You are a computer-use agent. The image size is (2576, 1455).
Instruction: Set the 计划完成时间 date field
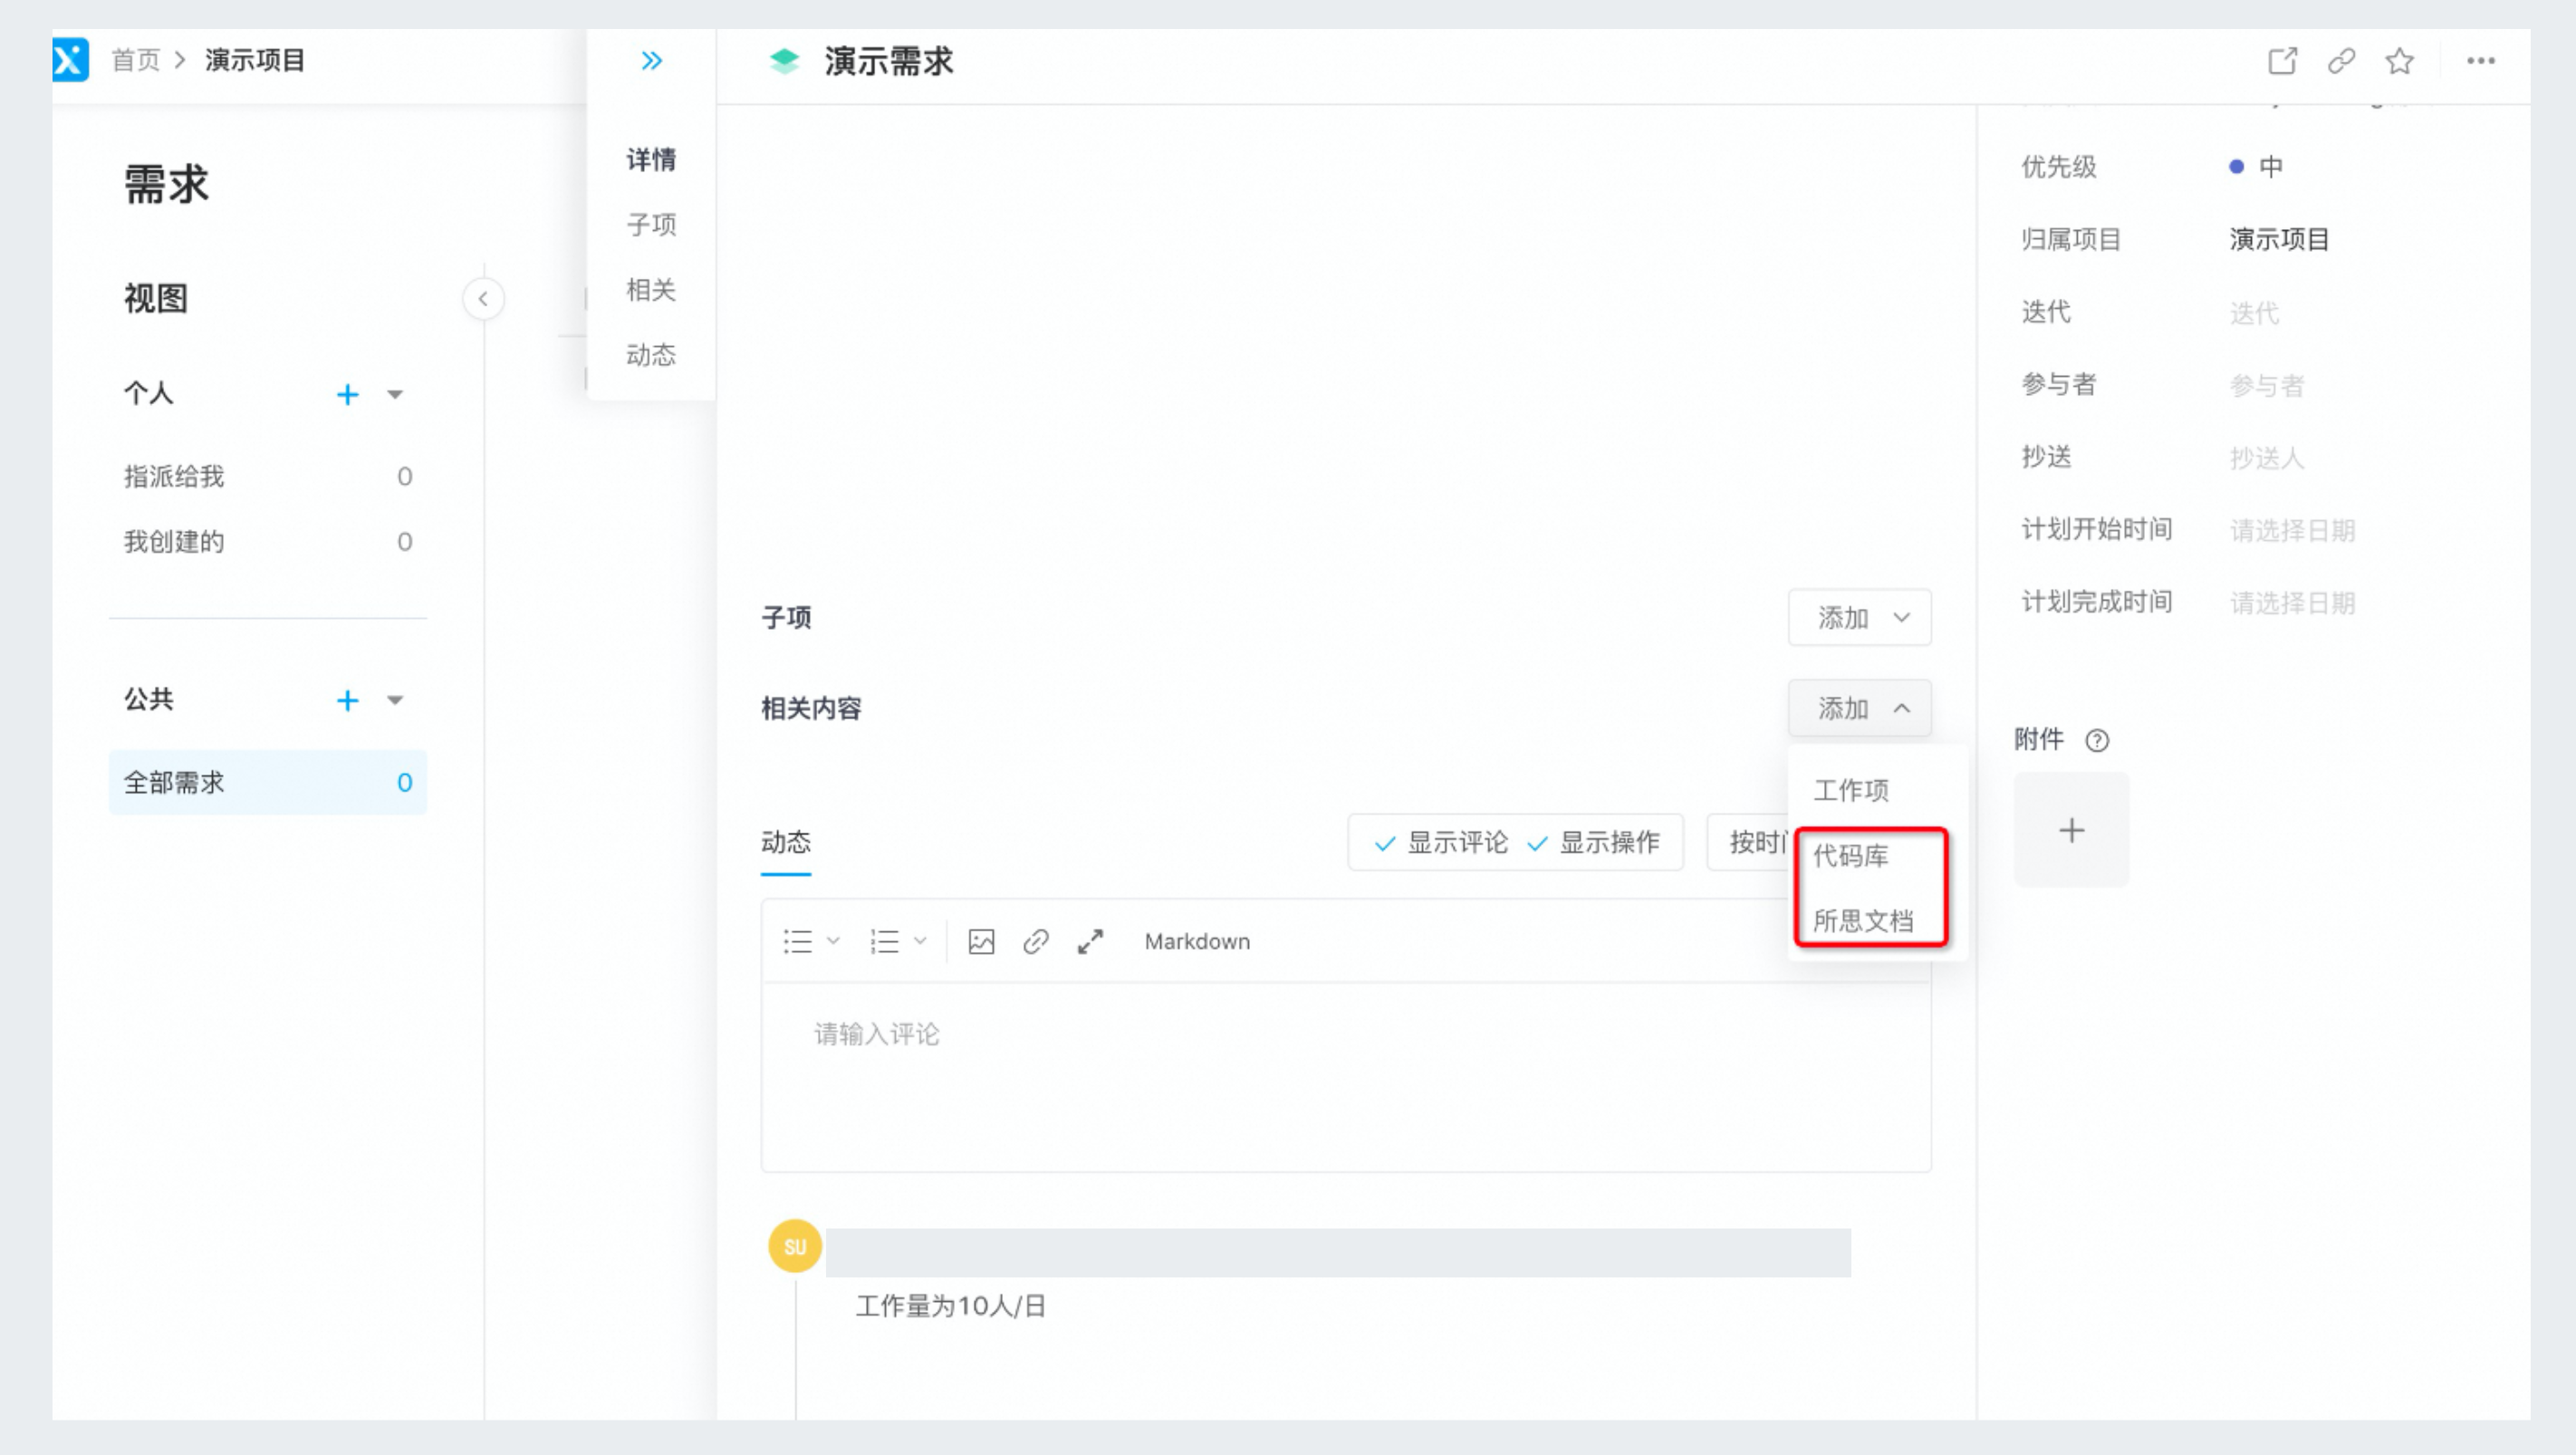click(2292, 603)
